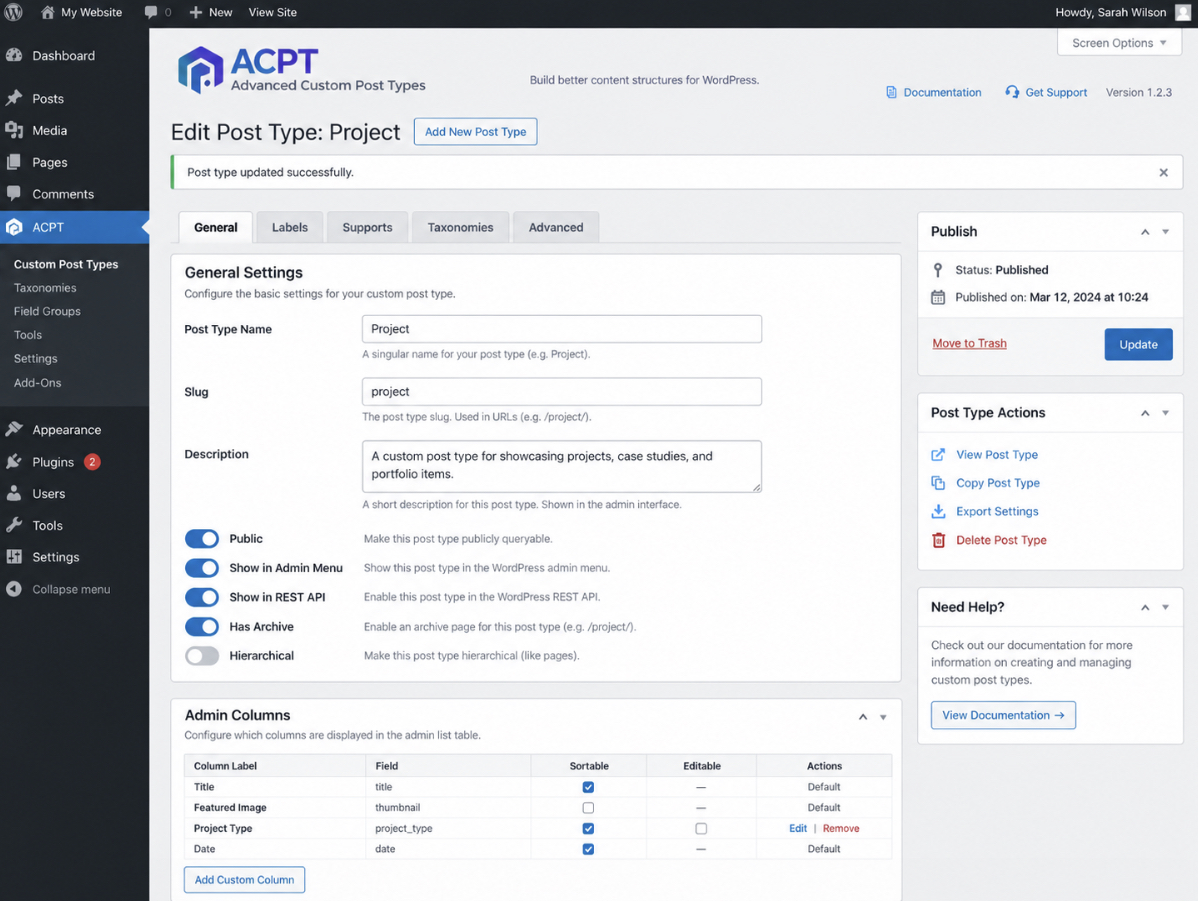1198x901 pixels.
Task: Toggle the Show in Admin Menu switch
Action: (x=202, y=568)
